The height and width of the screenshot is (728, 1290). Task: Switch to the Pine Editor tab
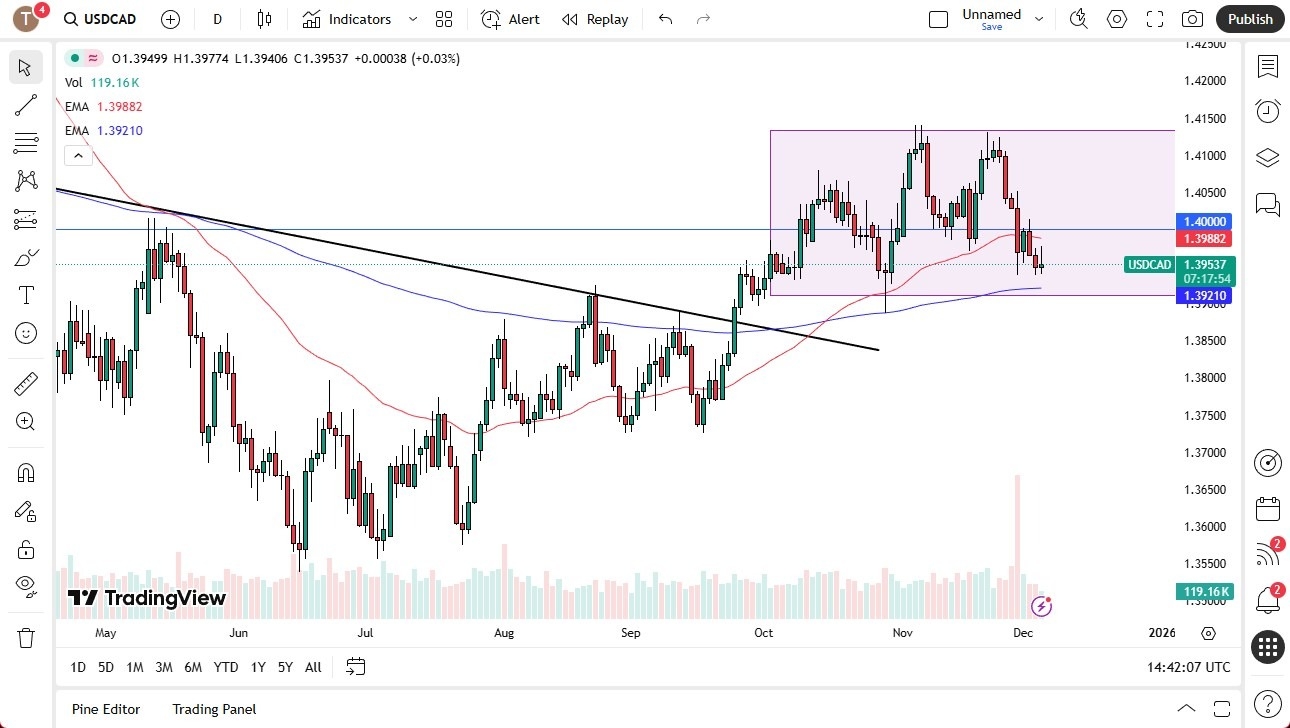(x=105, y=709)
